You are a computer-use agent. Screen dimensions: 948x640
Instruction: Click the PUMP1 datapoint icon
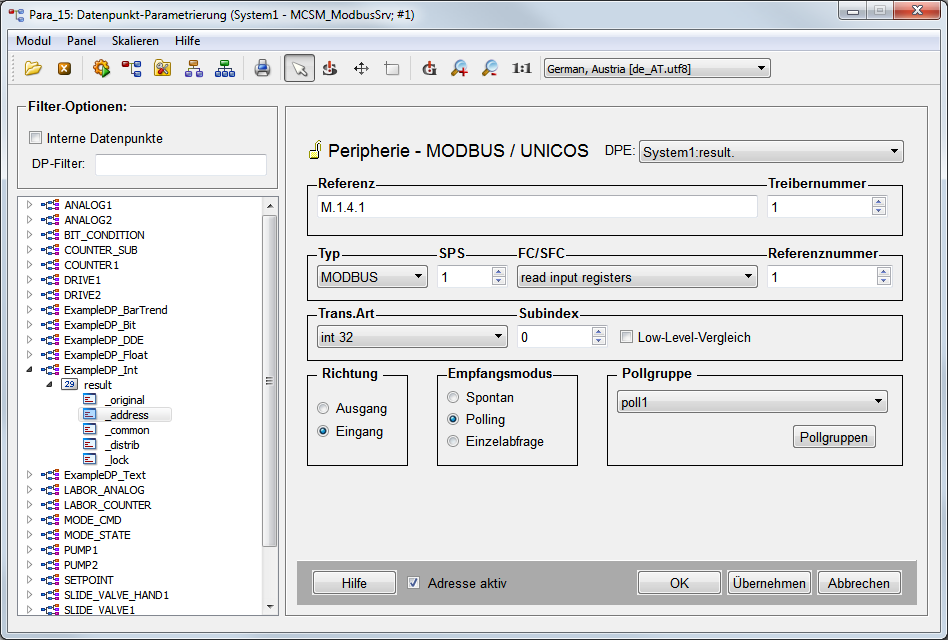pyautogui.click(x=51, y=550)
